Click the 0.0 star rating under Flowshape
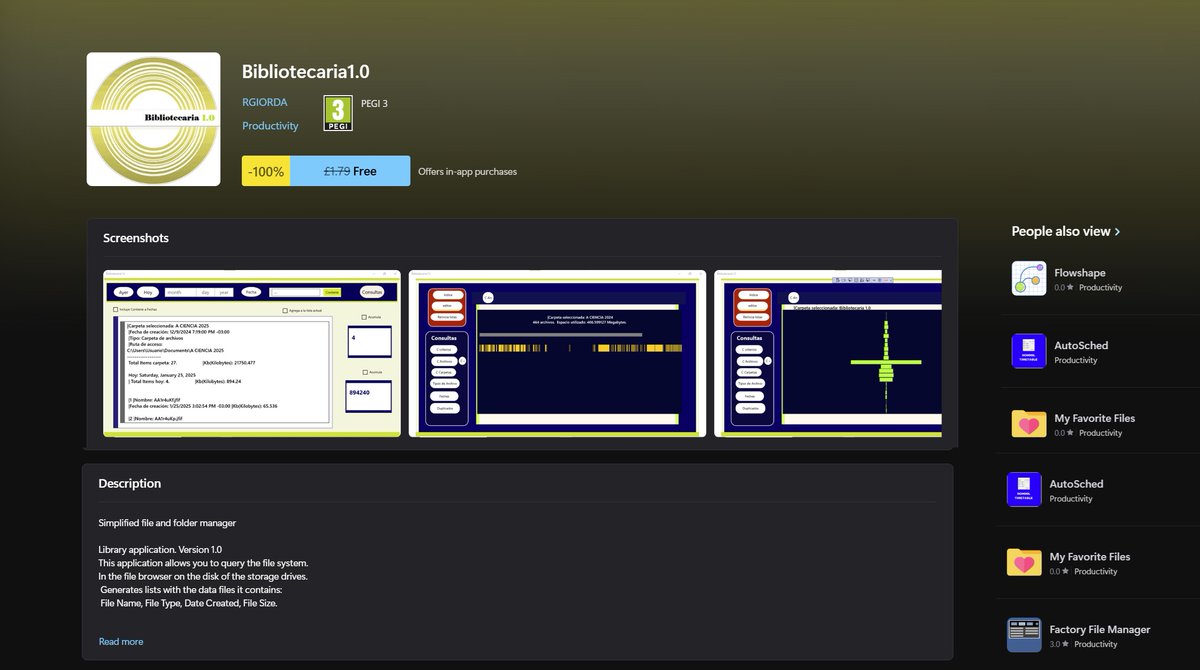The width and height of the screenshot is (1200, 670). 1064,287
